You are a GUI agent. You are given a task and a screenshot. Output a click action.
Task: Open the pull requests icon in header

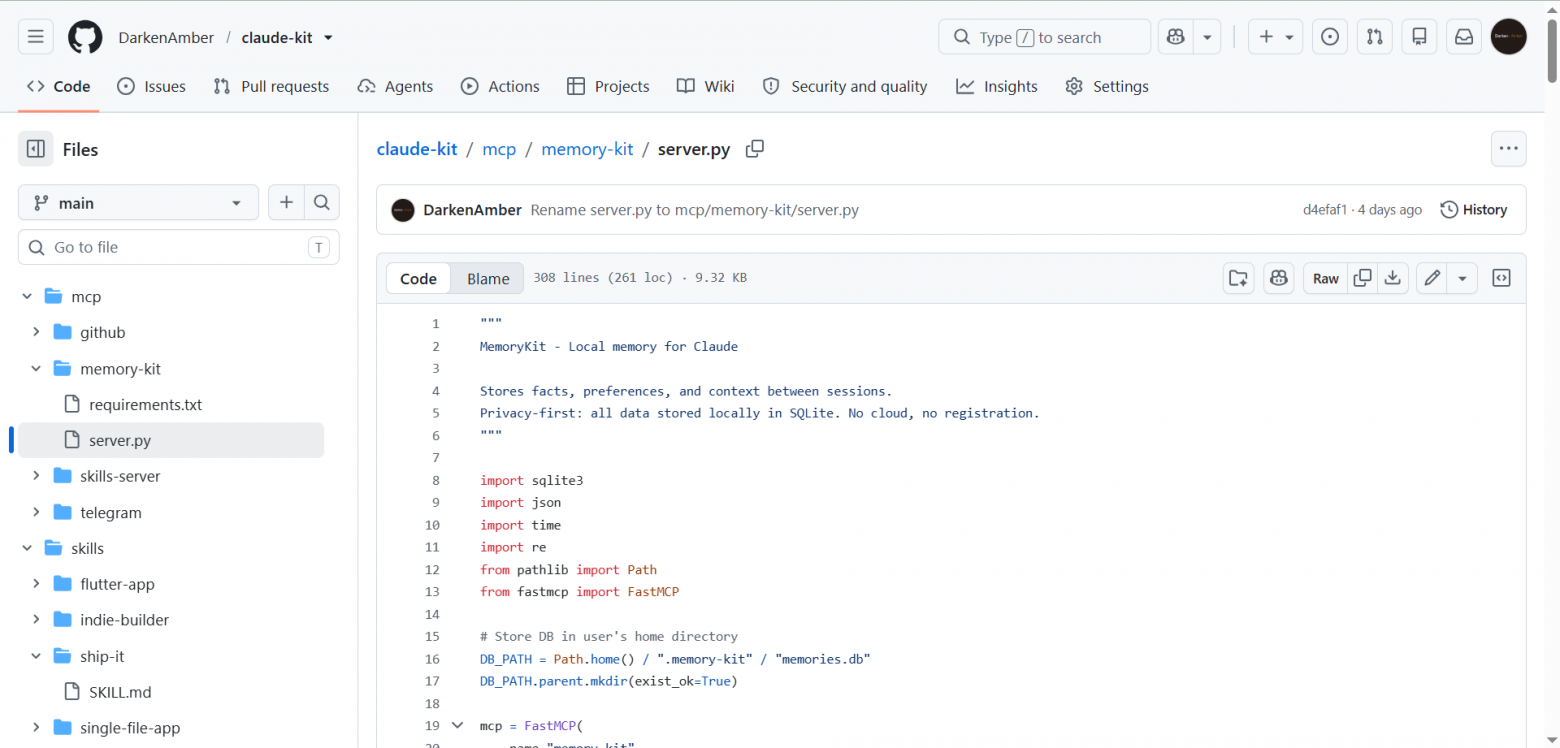click(x=1374, y=37)
